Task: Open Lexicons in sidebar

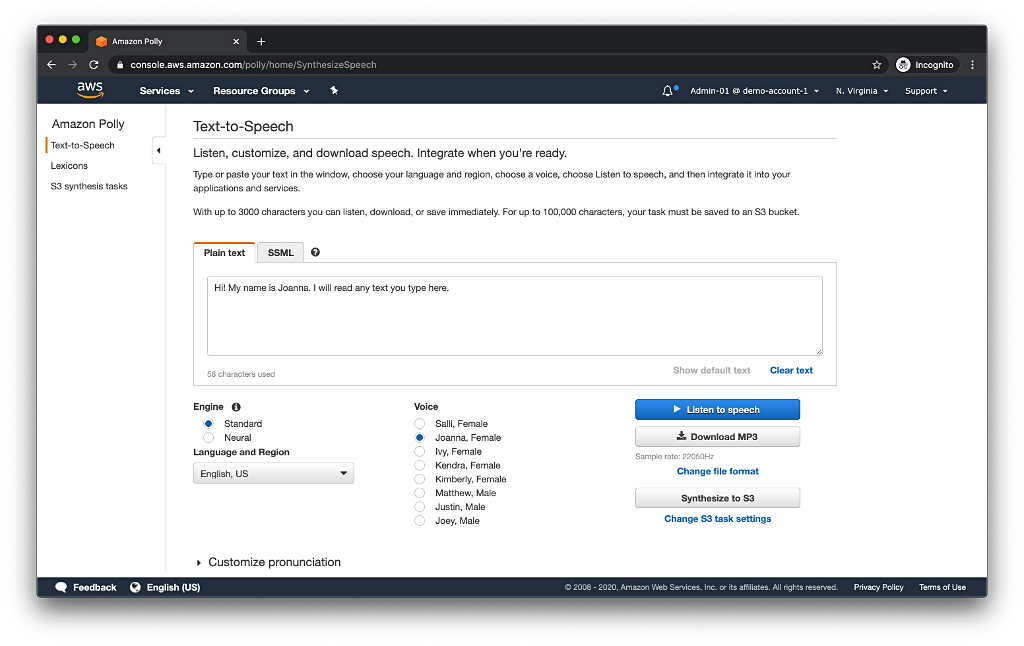Action: point(69,166)
